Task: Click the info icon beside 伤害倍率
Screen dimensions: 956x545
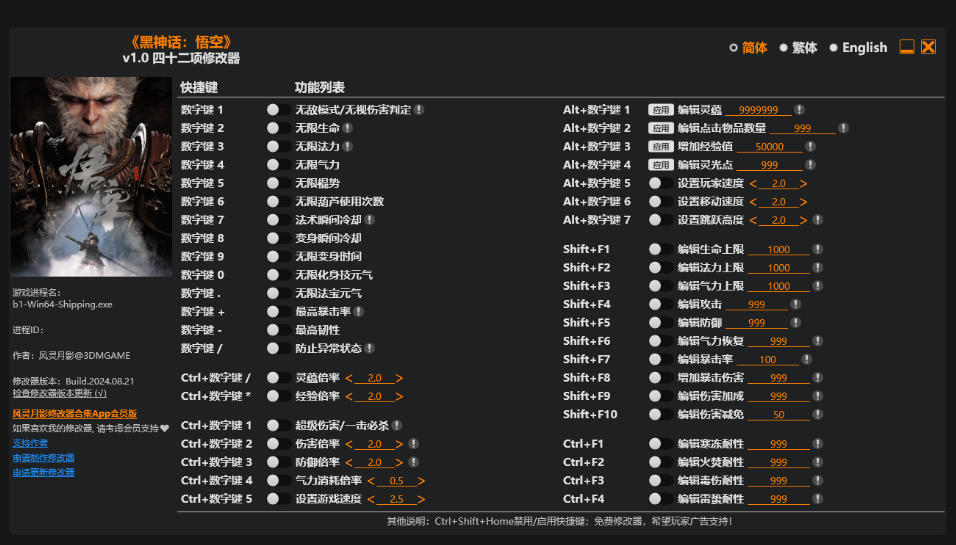Action: [413, 444]
